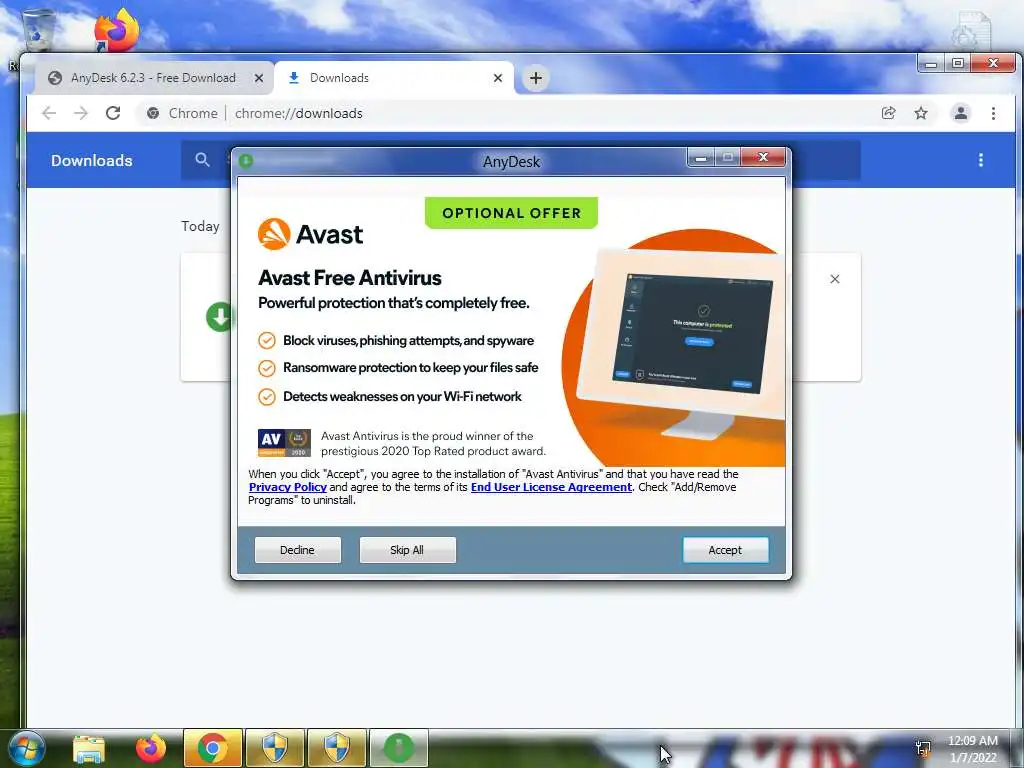This screenshot has width=1024, height=768.
Task: Click the green download file icon
Action: coord(220,317)
